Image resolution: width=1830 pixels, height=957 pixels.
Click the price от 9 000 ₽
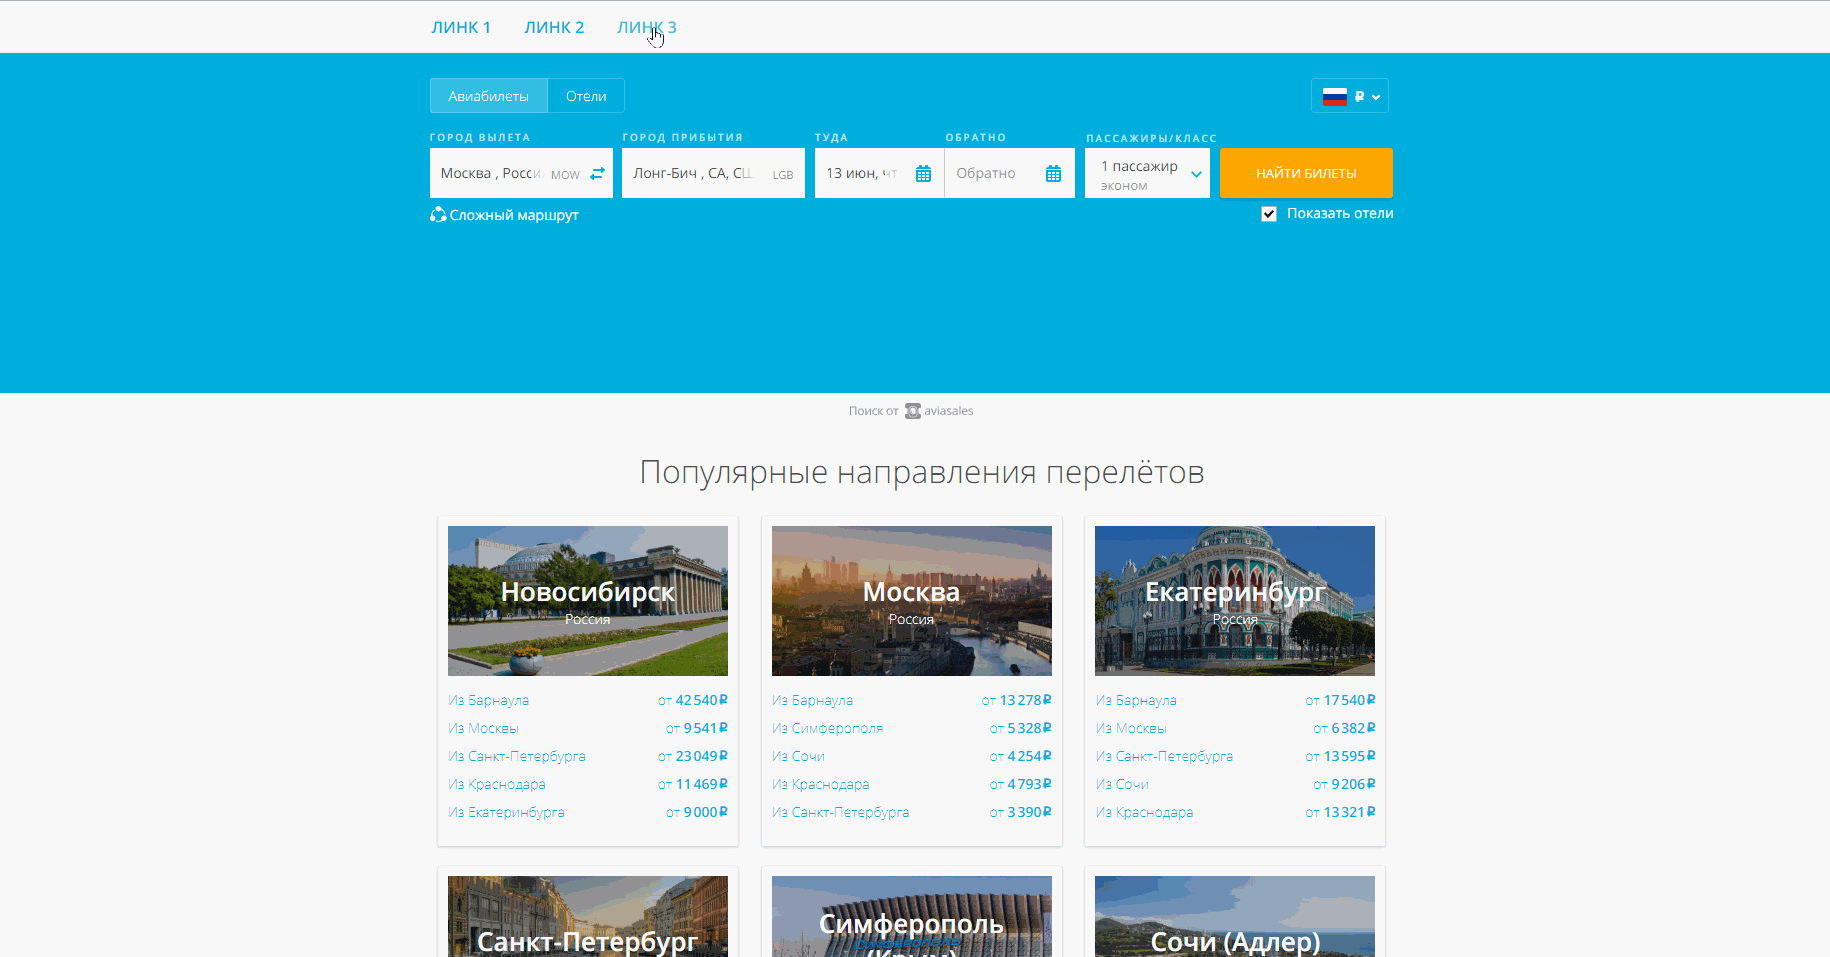697,812
